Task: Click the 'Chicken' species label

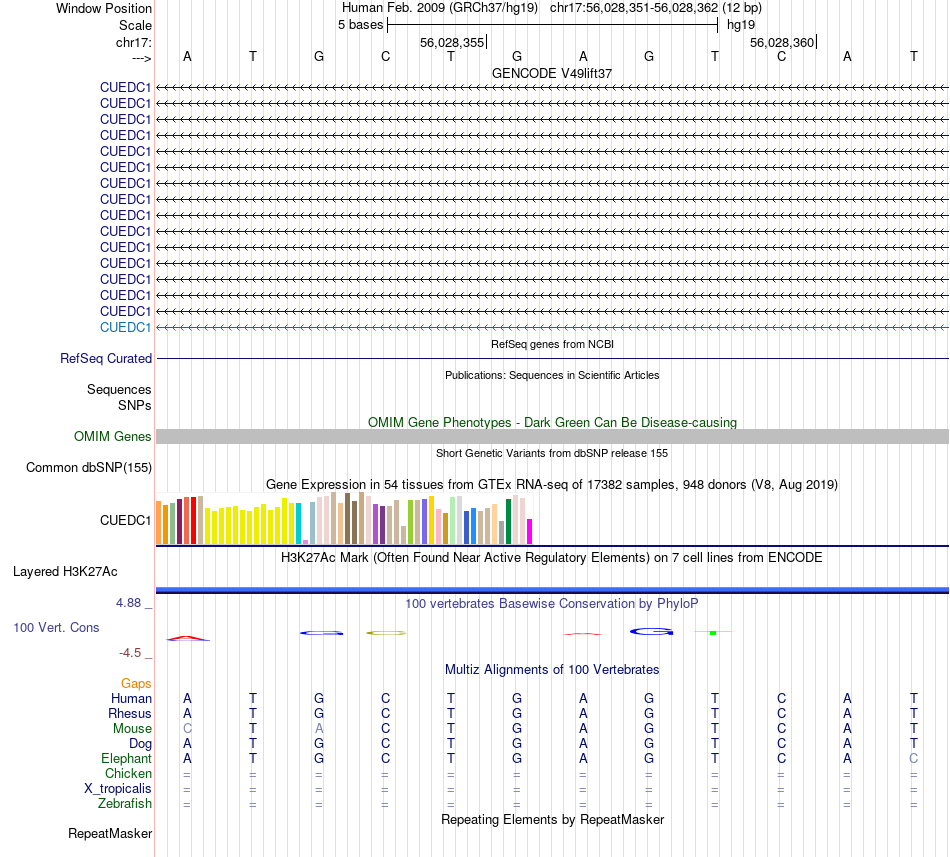Action: [128, 773]
